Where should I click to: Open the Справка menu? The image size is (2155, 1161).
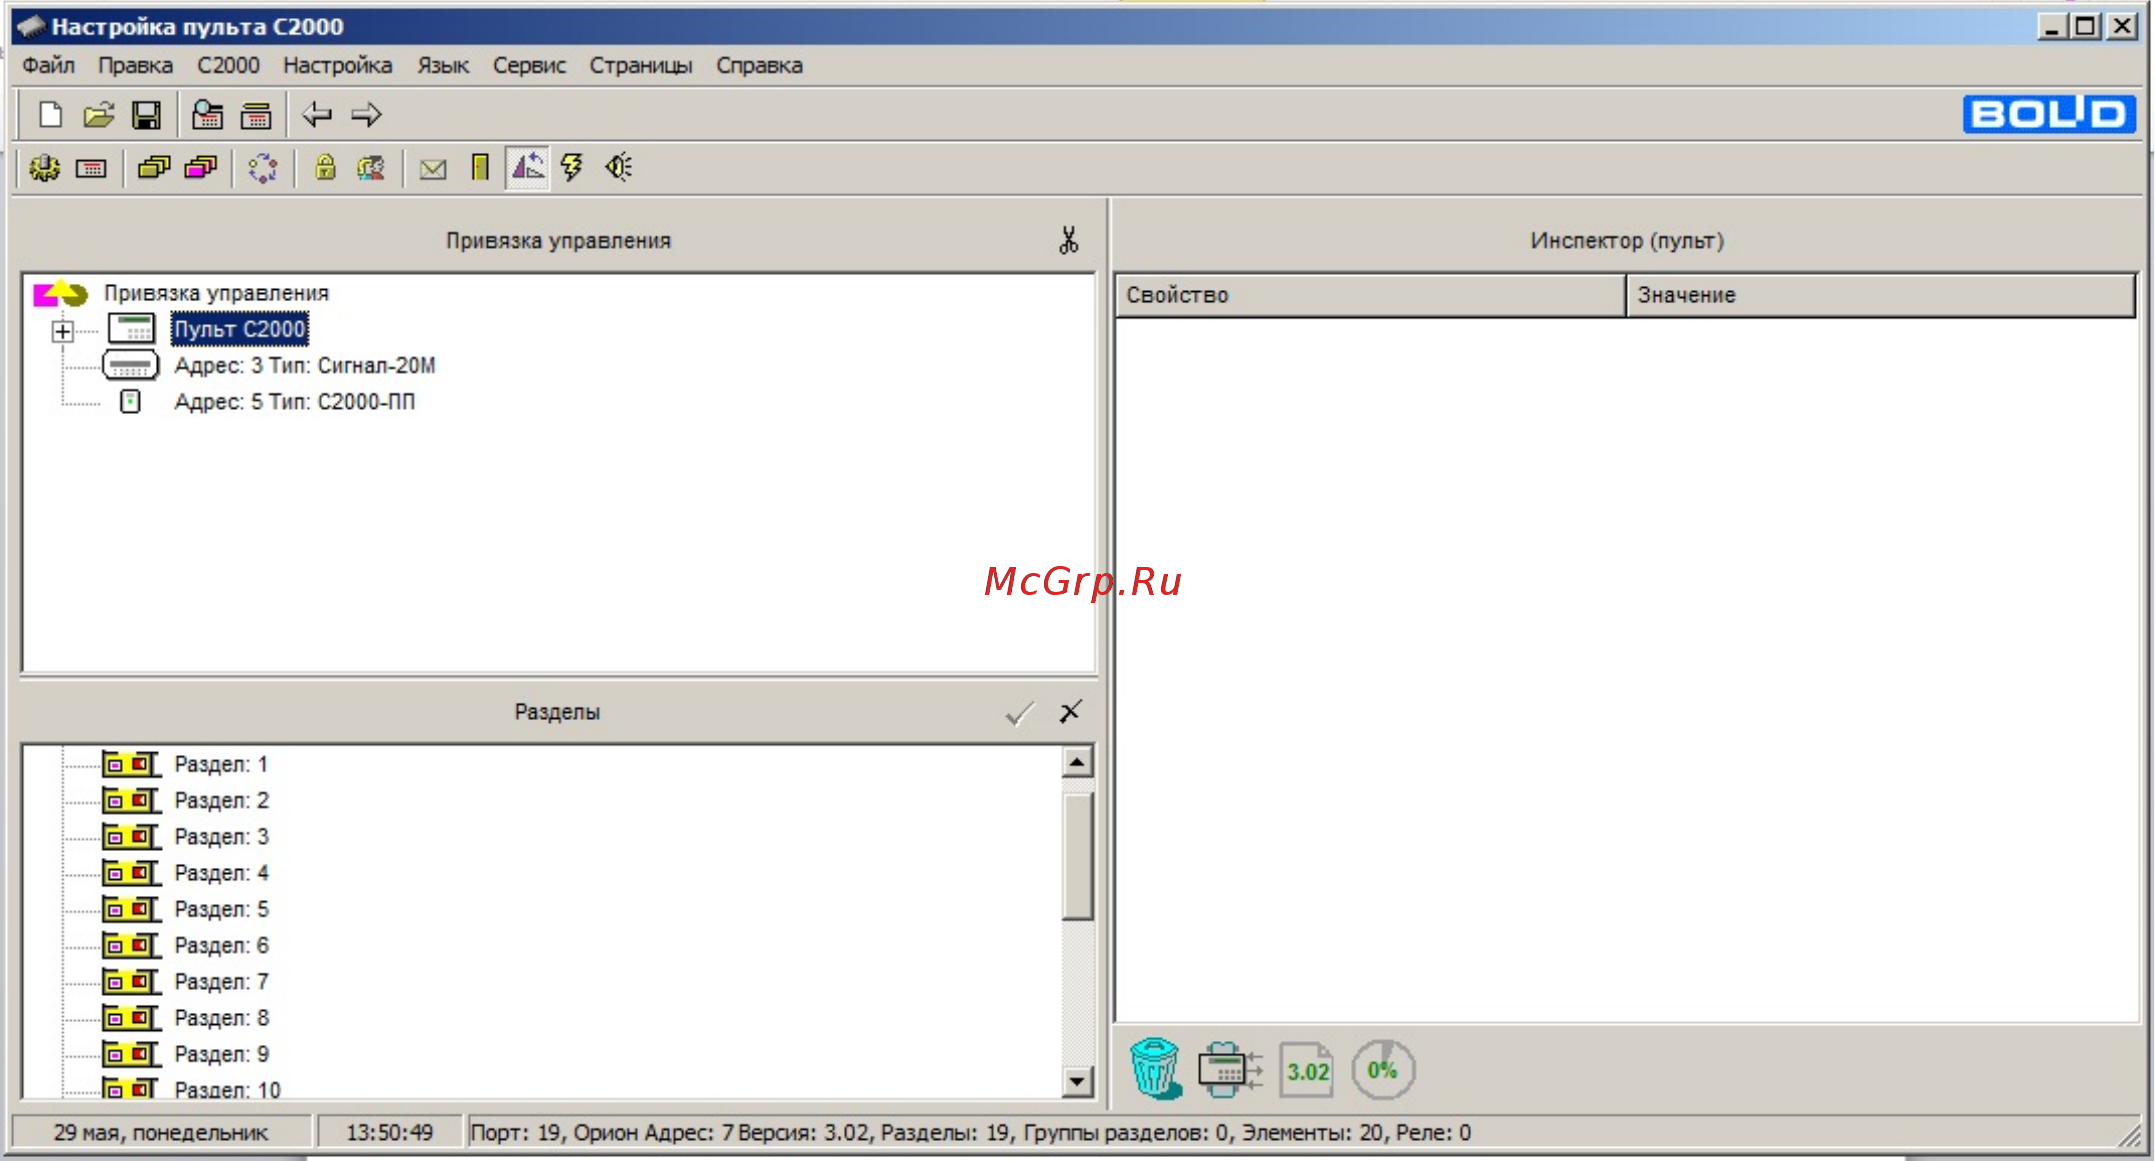(x=759, y=66)
